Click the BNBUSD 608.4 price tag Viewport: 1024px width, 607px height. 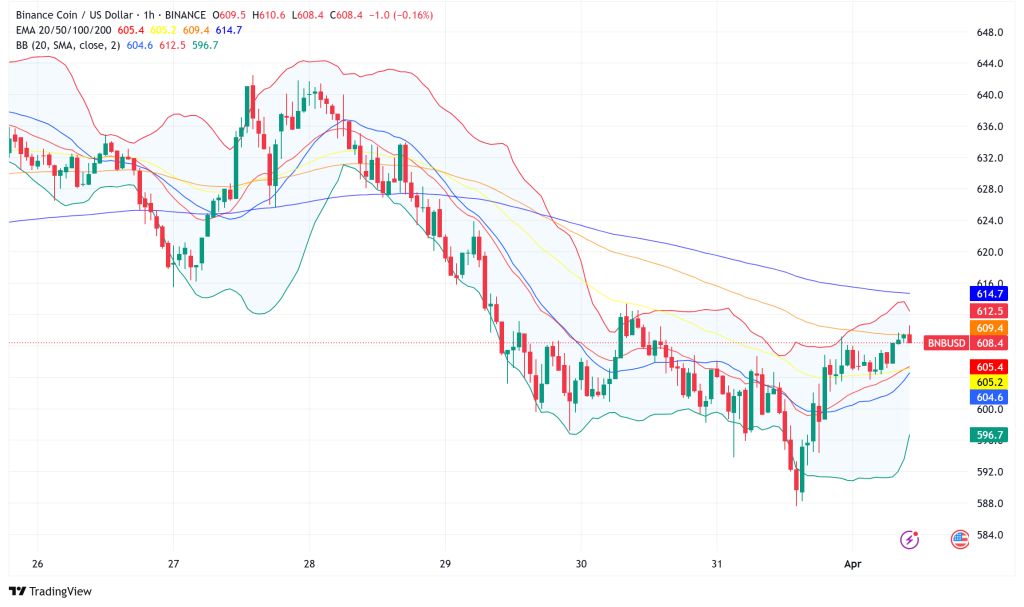pyautogui.click(x=965, y=343)
